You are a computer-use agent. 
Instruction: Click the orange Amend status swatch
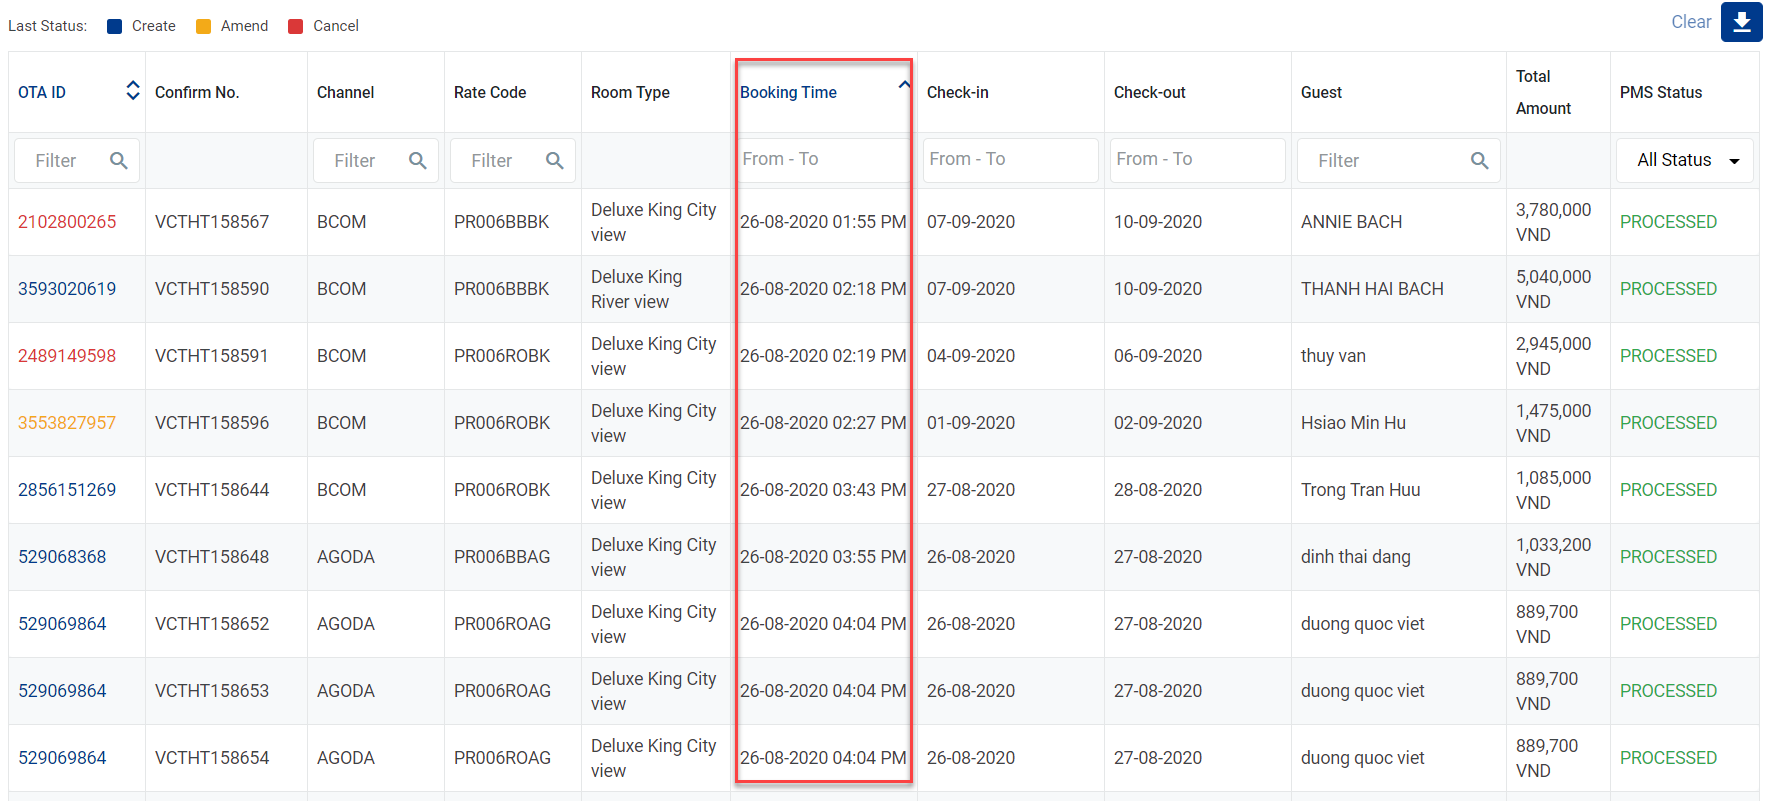click(204, 27)
